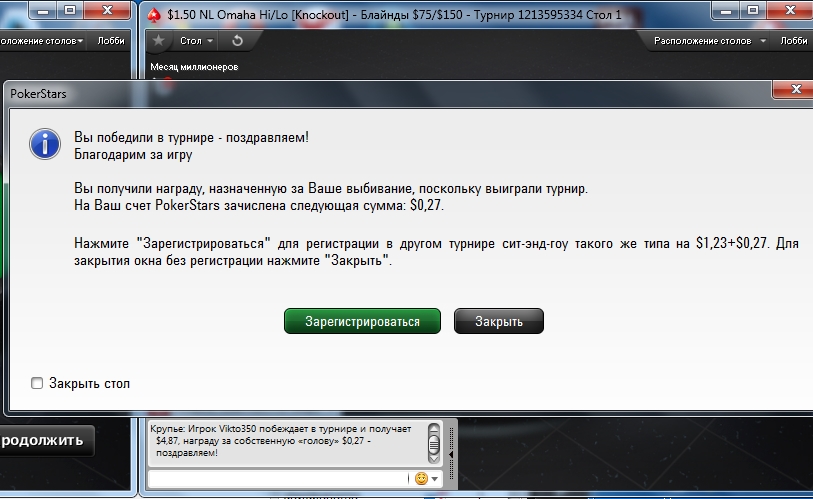813x499 pixels.
Task: Open Расположение столов menu in the tournament window
Action: pos(708,40)
